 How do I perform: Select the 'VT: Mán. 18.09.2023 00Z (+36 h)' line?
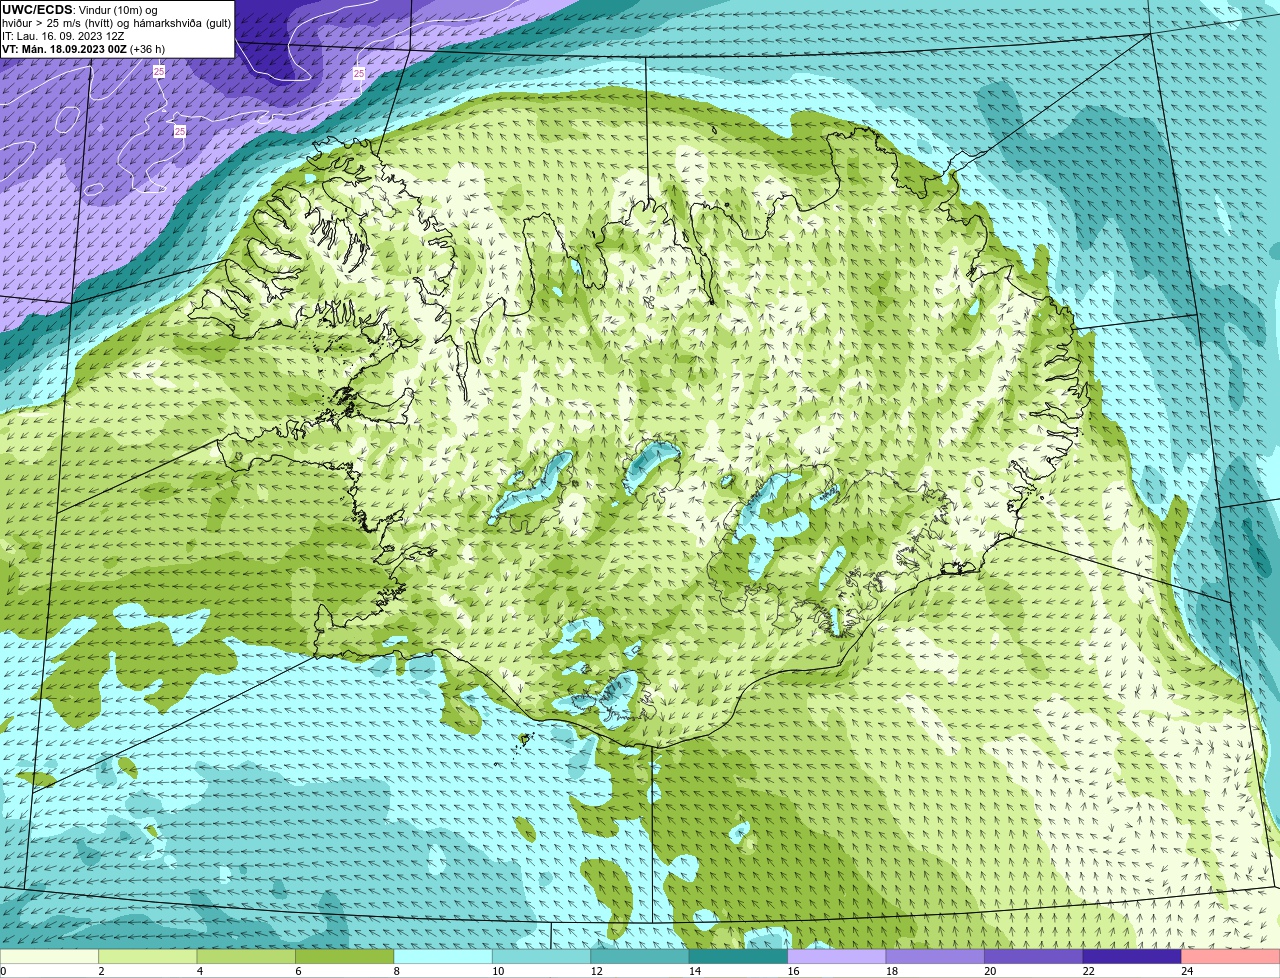click(83, 49)
